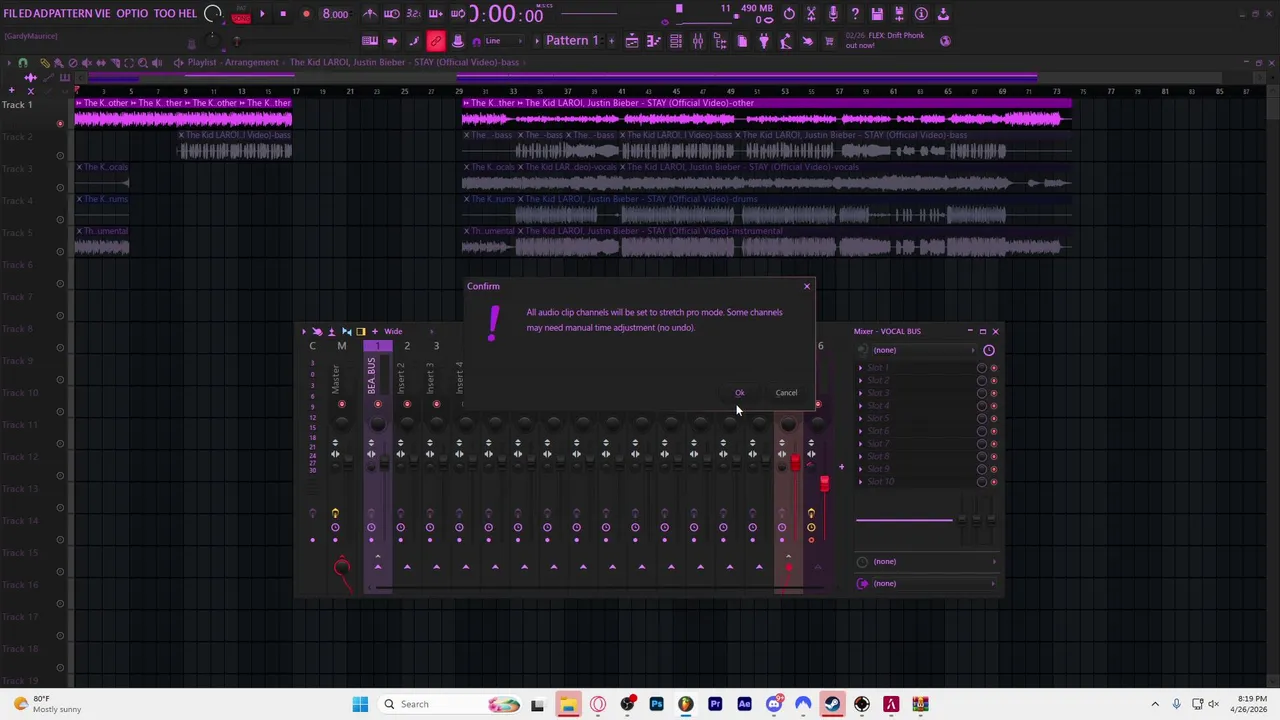
Task: Click Ok in the Confirm dialog
Action: [739, 392]
